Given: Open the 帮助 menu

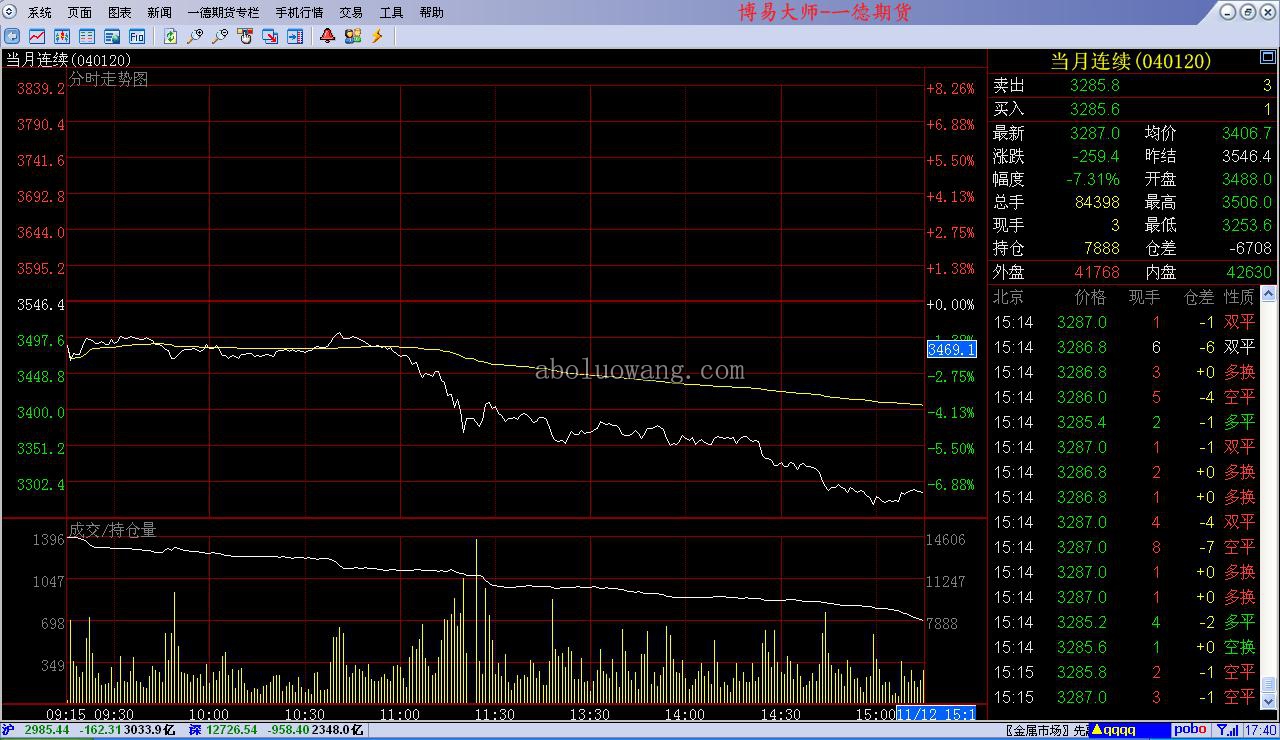Looking at the screenshot, I should click(431, 13).
